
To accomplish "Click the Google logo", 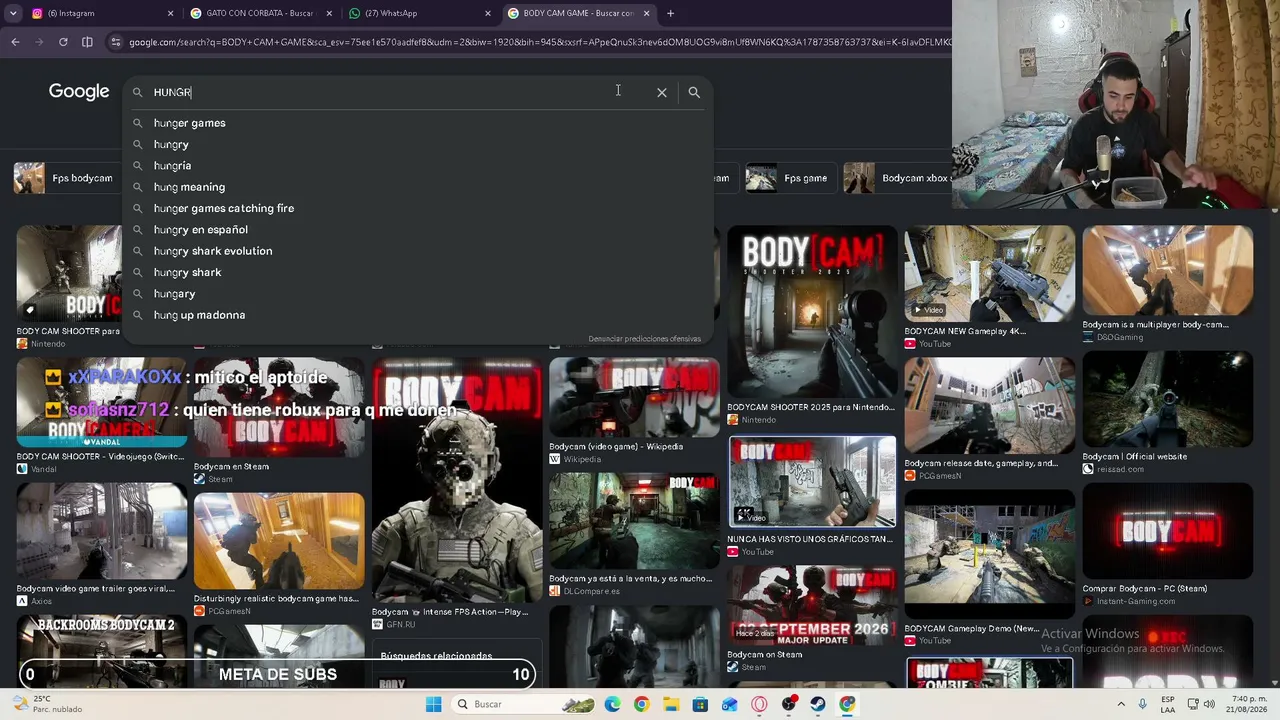I will 79,91.
